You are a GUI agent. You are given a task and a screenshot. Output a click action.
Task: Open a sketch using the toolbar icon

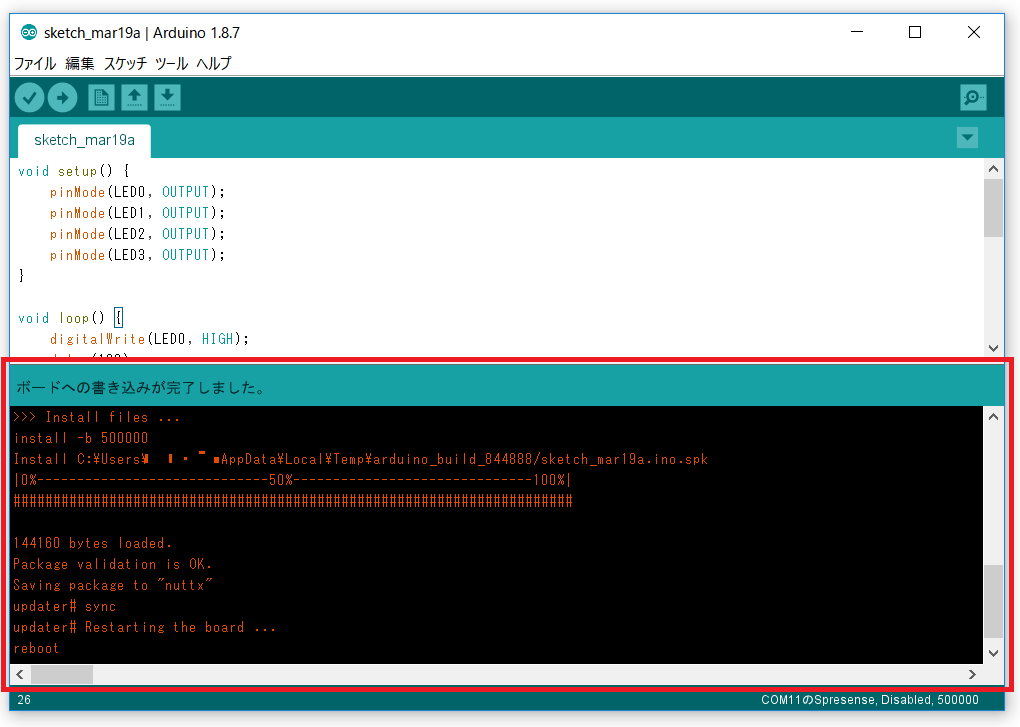tap(134, 97)
